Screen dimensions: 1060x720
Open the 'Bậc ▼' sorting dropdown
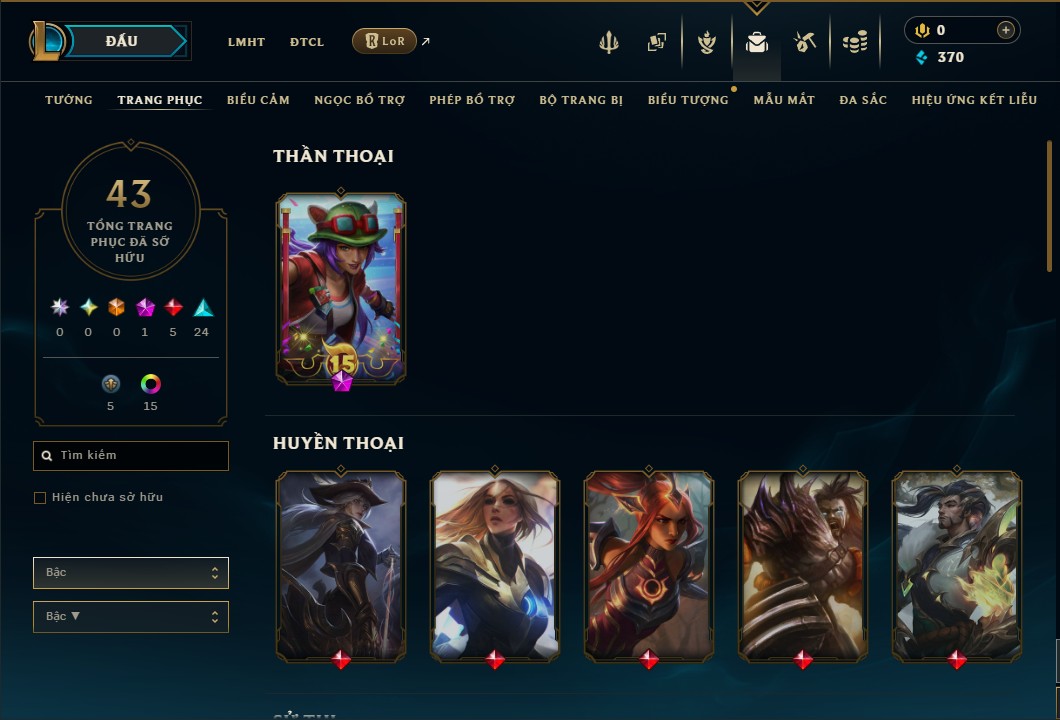(130, 617)
